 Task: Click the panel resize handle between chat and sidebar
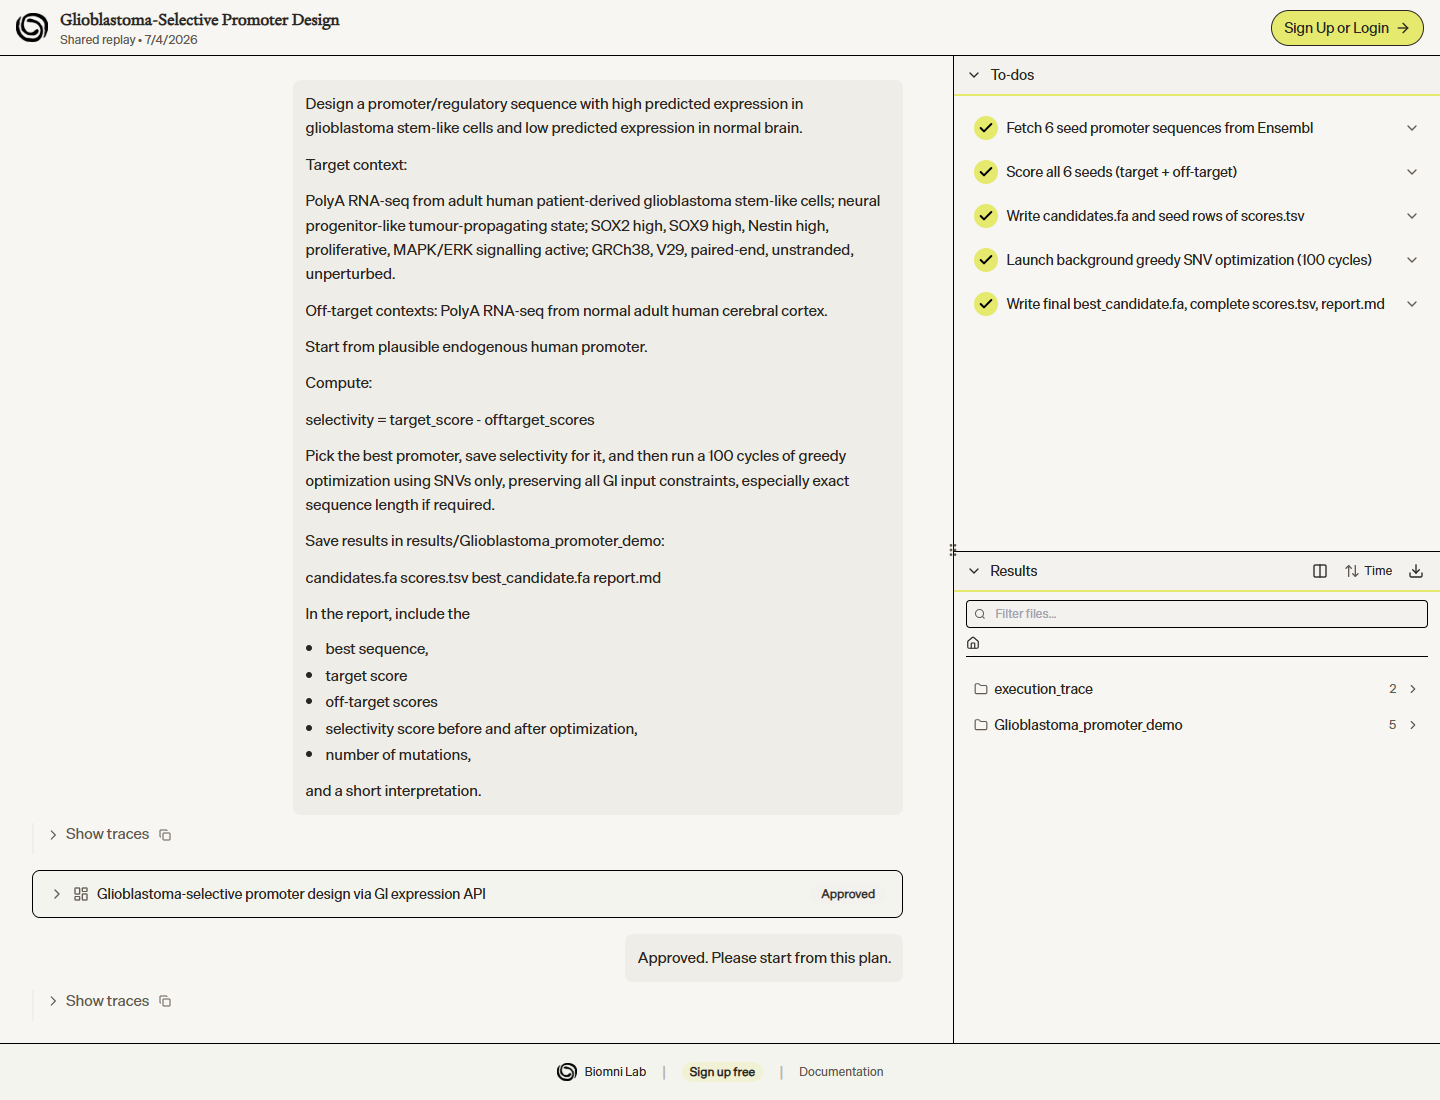point(953,549)
